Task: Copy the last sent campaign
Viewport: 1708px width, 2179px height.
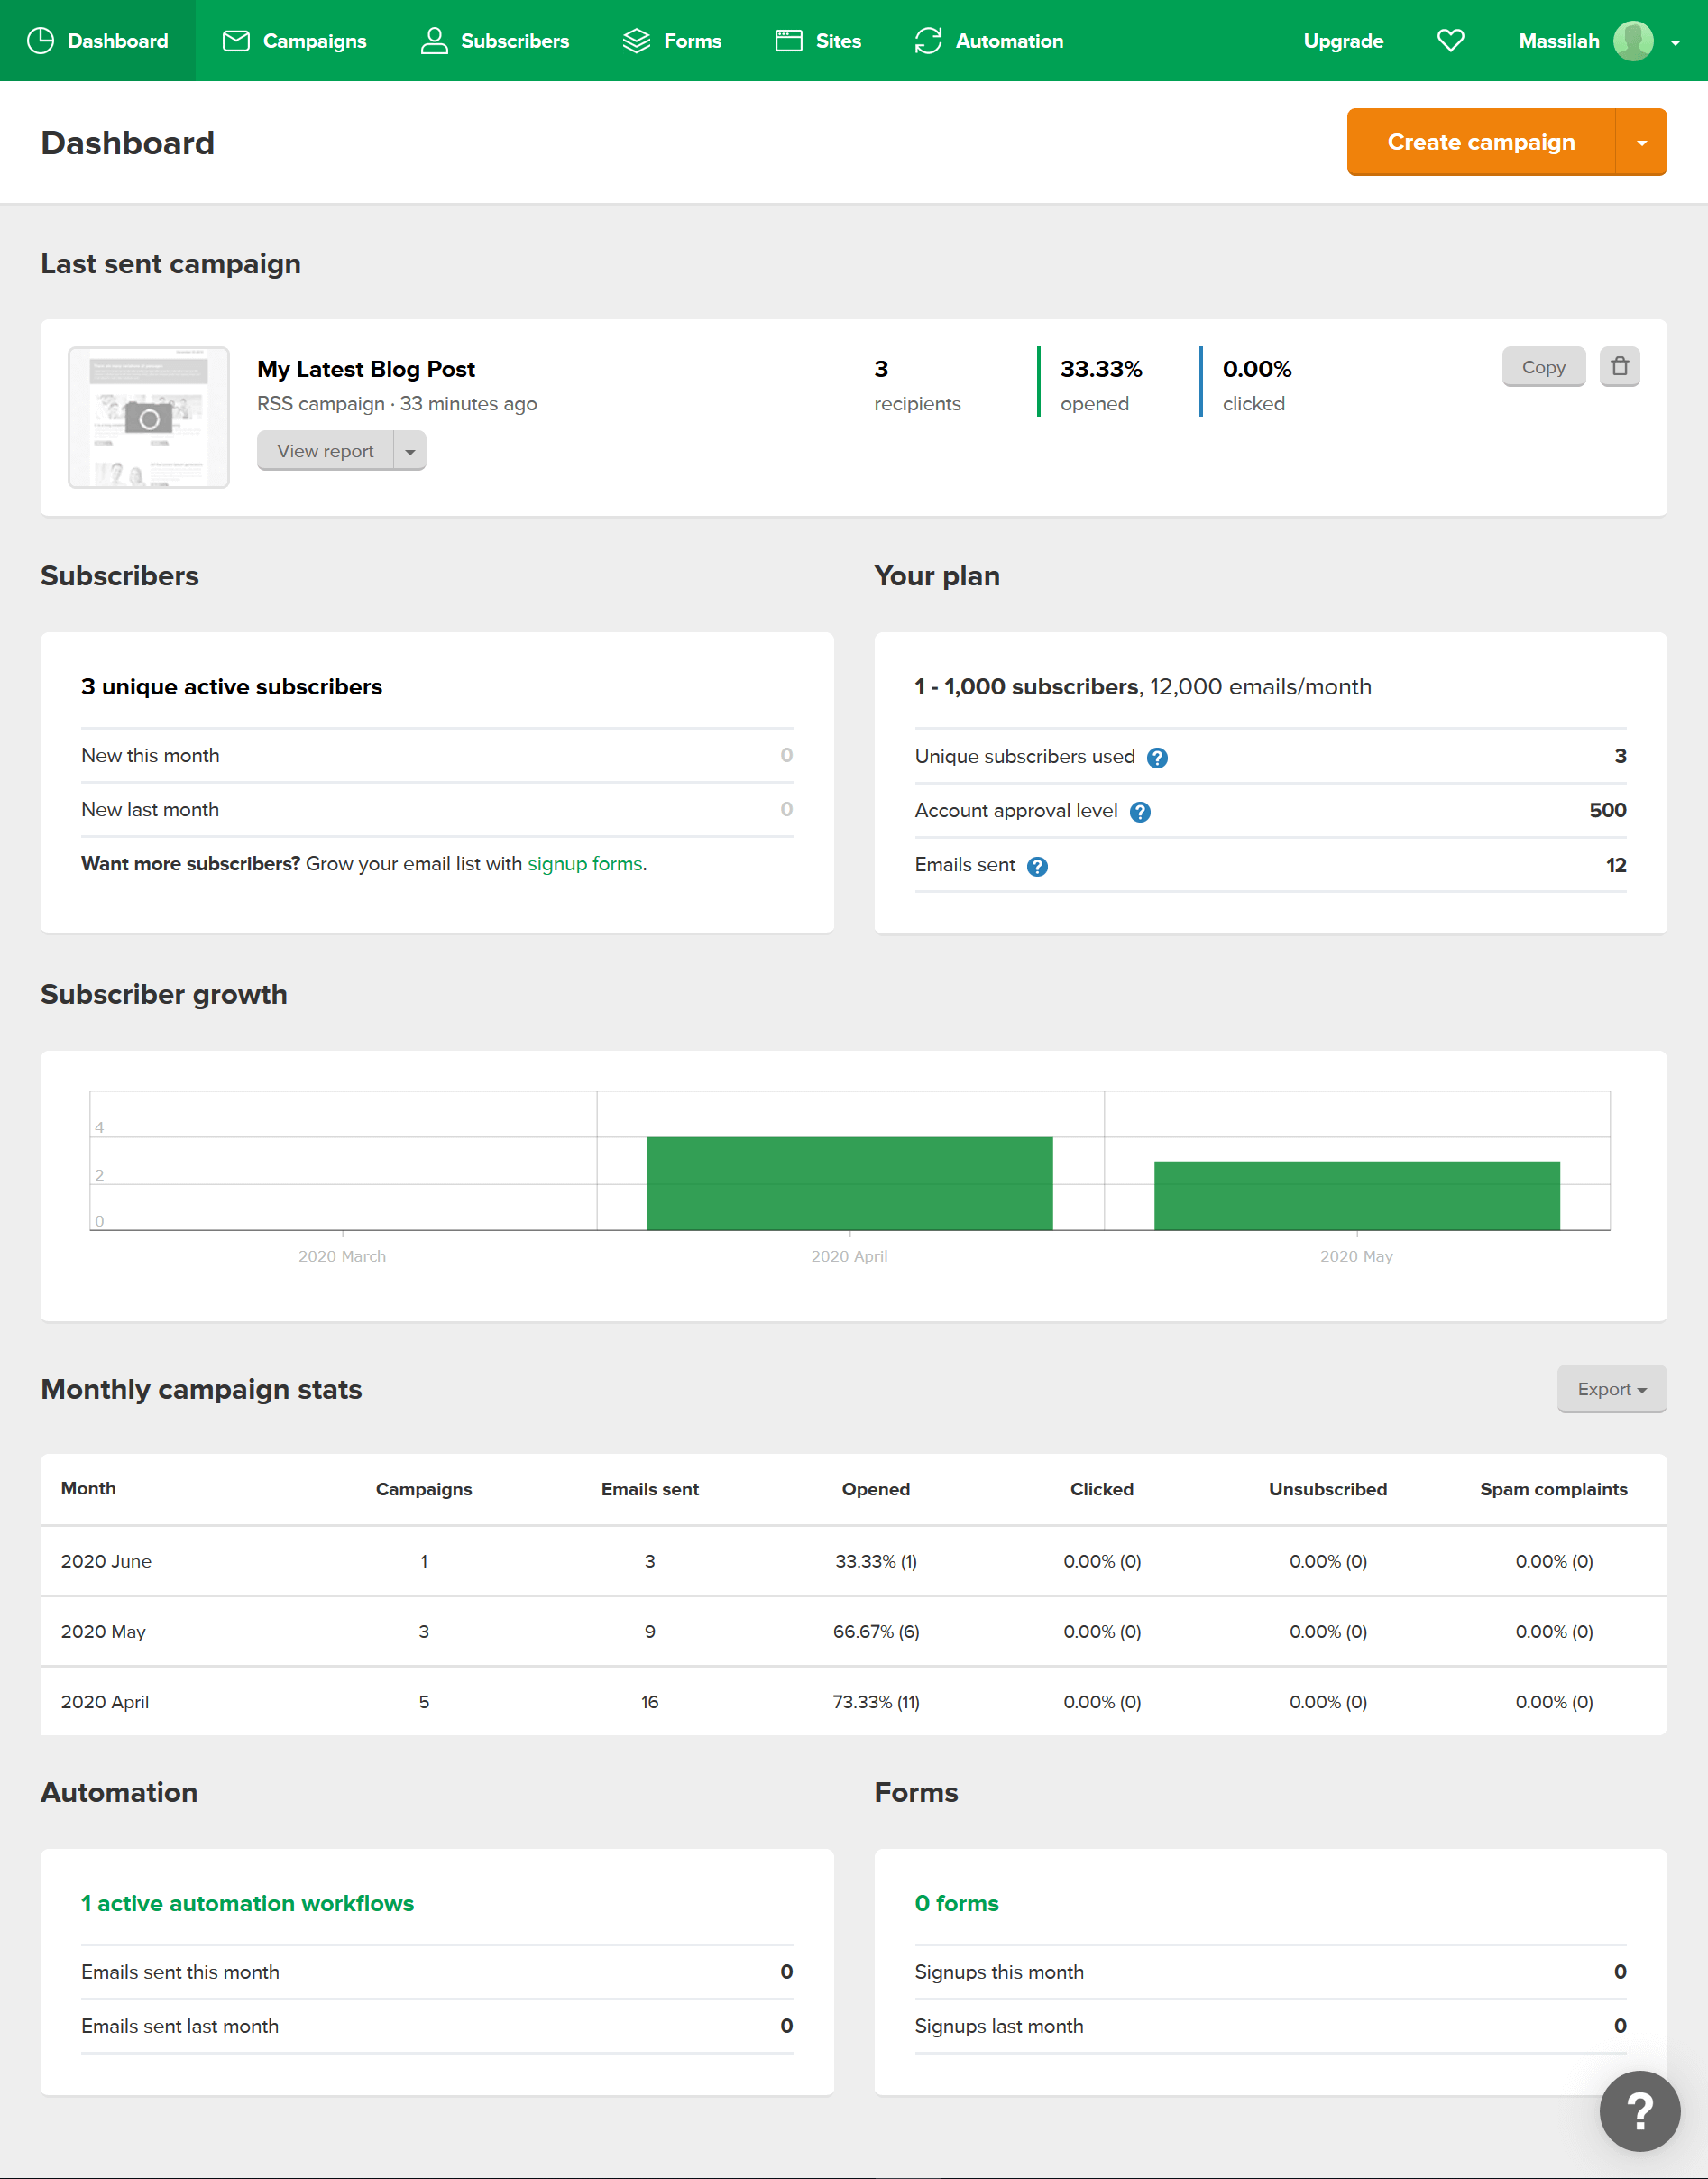Action: pyautogui.click(x=1543, y=367)
